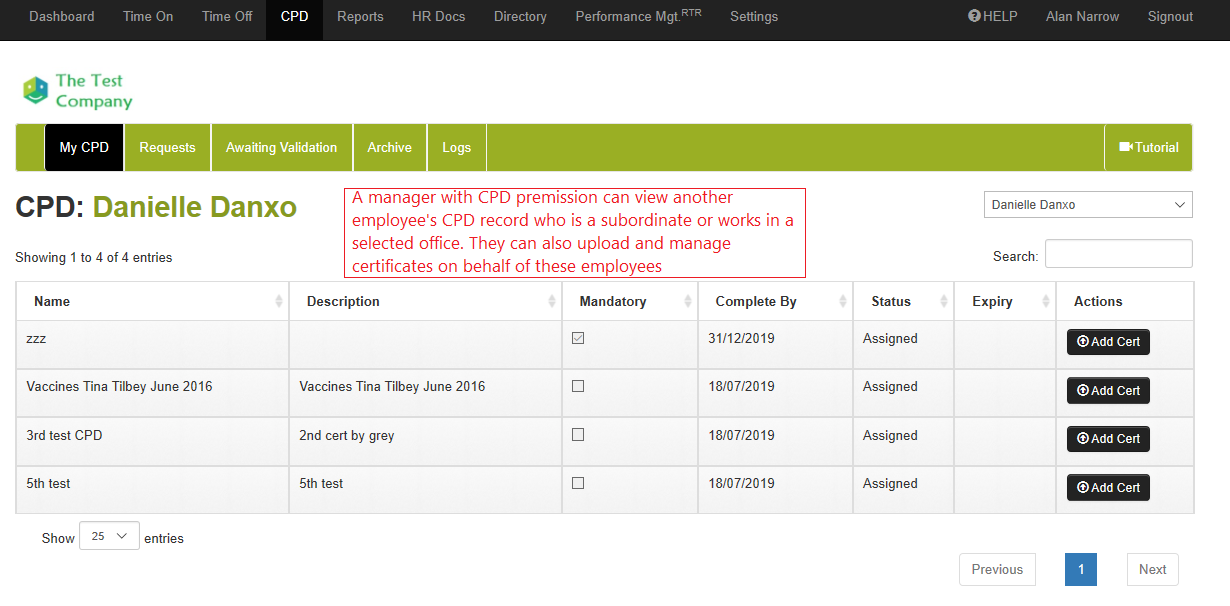
Task: Add Cert for 3rd test CPD
Action: coord(1108,439)
